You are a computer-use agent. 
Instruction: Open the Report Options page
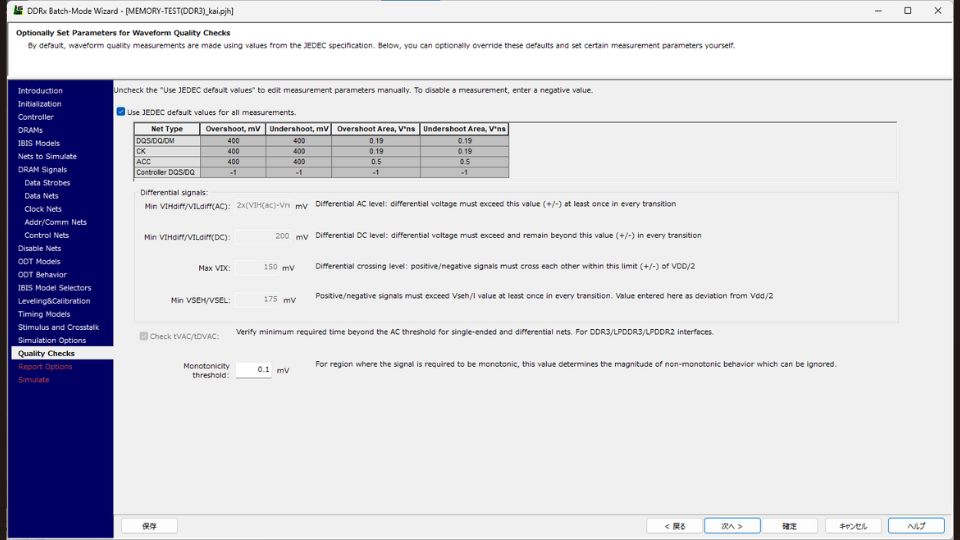pos(45,367)
